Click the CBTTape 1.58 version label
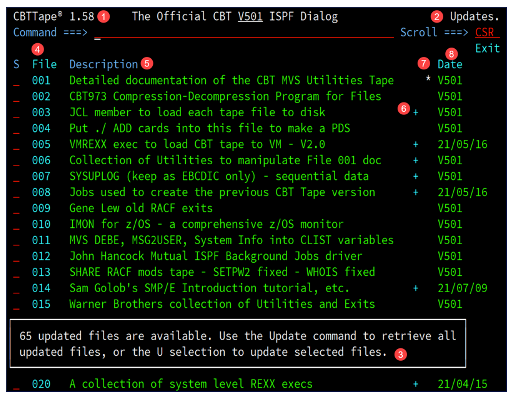 [54, 17]
